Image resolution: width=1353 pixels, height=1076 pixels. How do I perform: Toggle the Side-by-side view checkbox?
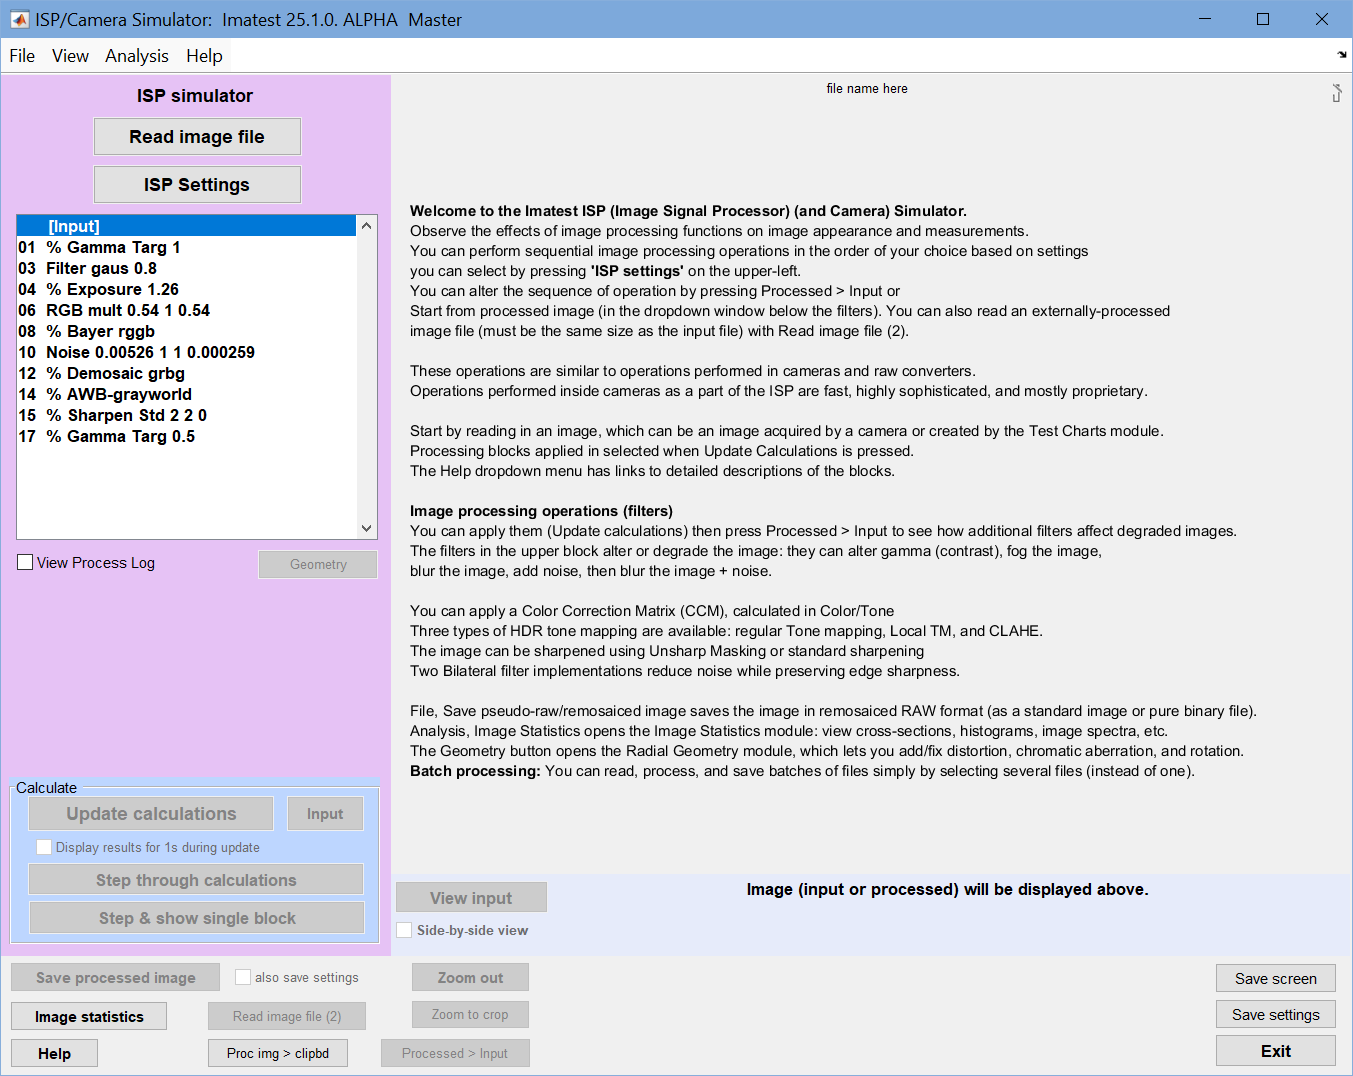(404, 930)
